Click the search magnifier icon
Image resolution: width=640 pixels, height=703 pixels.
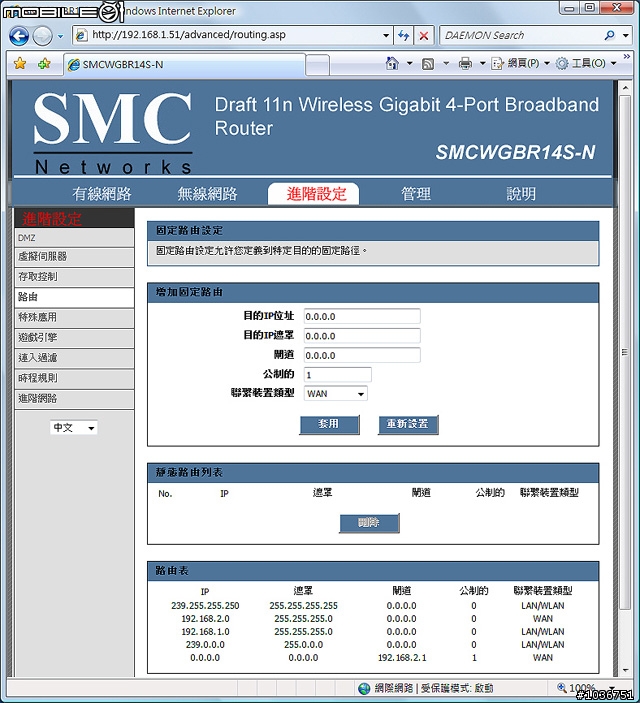(610, 35)
